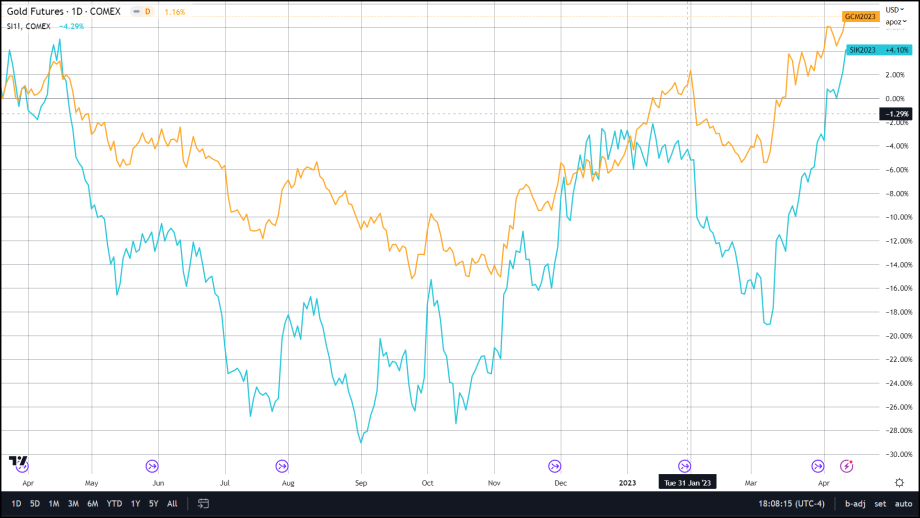Click the contract rollover marker near August
Screen dimensions: 920x518
pyautogui.click(x=281, y=465)
